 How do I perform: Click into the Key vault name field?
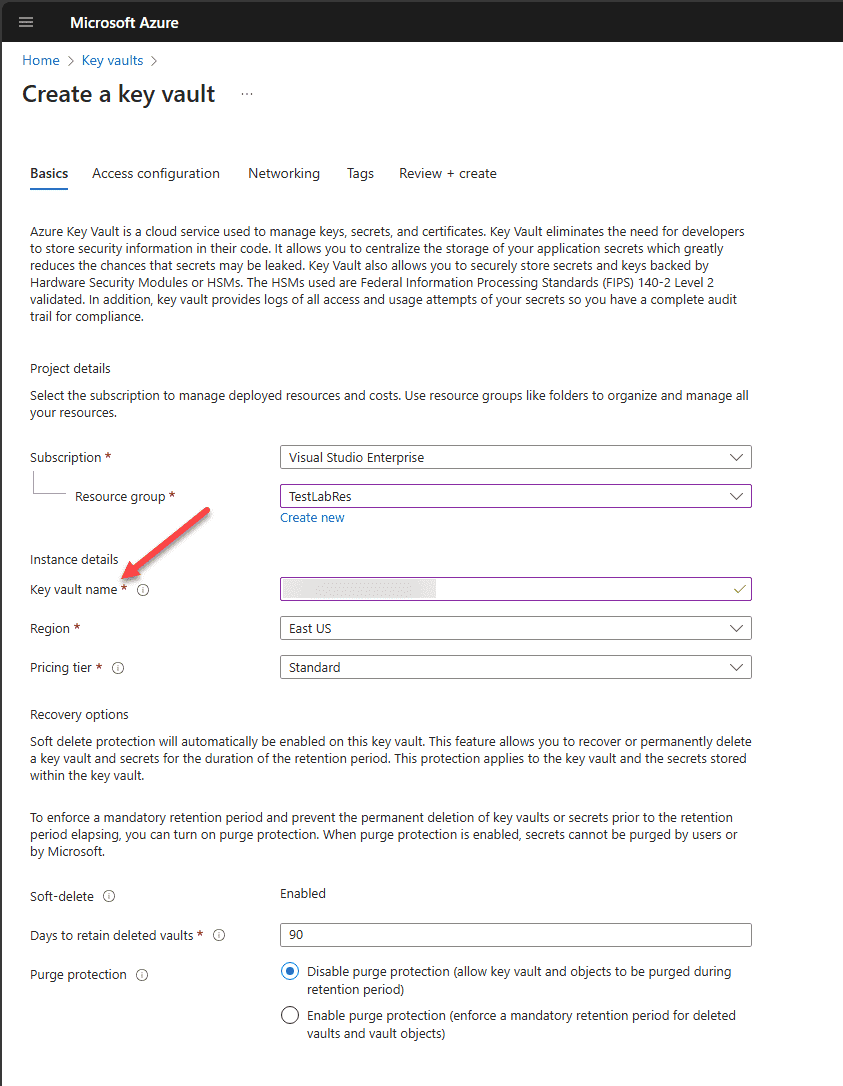click(515, 589)
